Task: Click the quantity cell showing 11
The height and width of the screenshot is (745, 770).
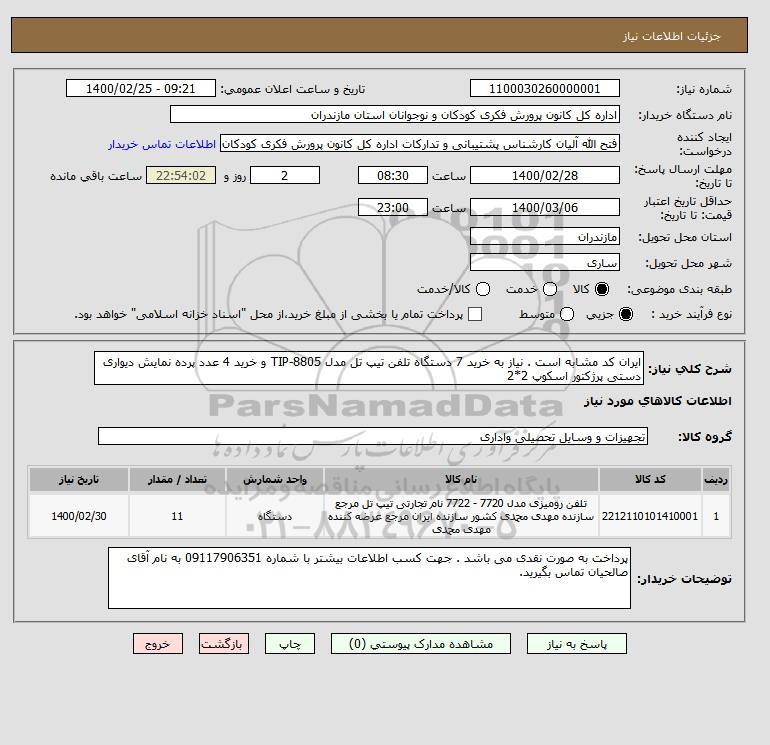Action: point(177,516)
